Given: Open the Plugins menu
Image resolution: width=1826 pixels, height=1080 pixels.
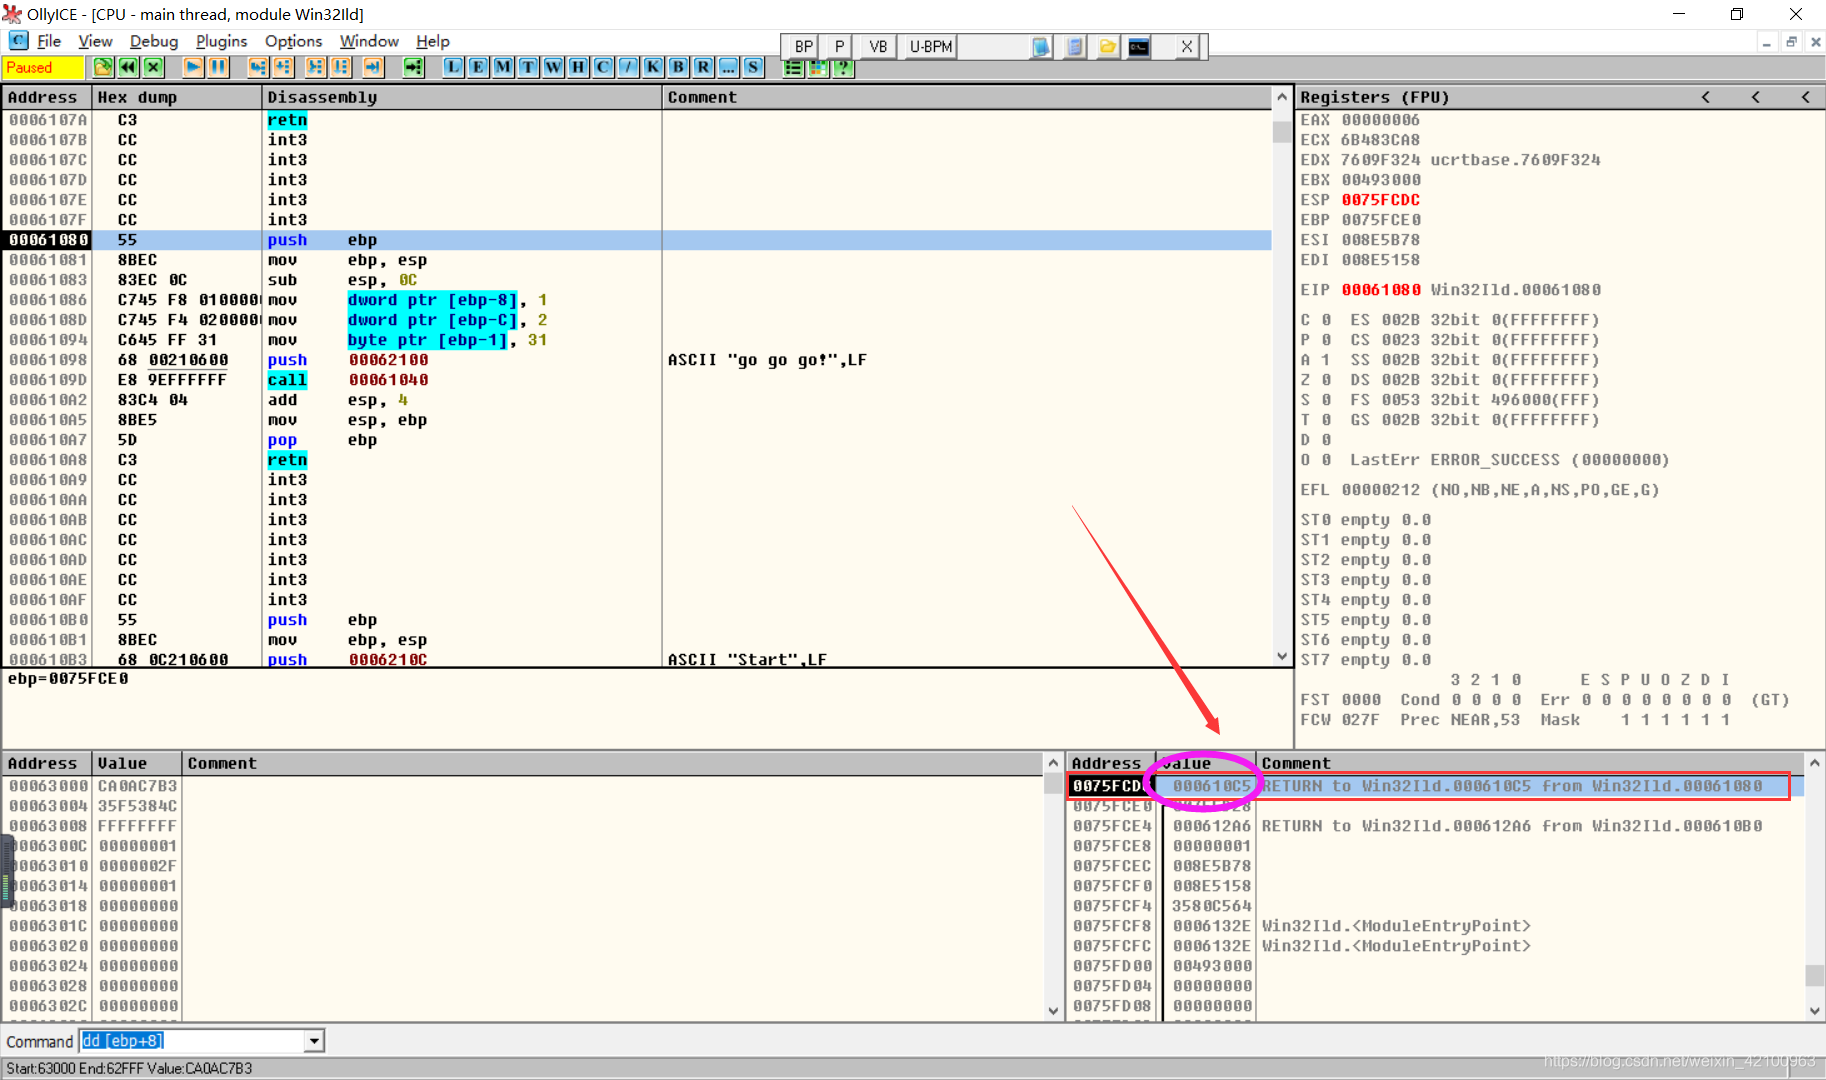Looking at the screenshot, I should coord(221,41).
